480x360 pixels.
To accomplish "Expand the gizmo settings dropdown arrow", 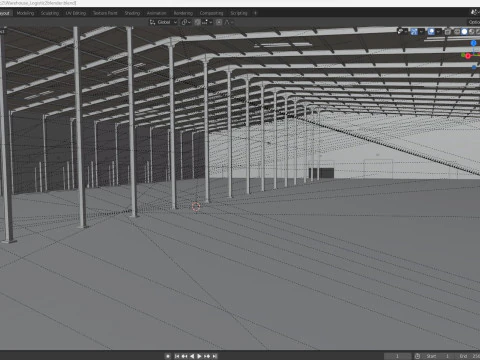I will [x=421, y=31].
